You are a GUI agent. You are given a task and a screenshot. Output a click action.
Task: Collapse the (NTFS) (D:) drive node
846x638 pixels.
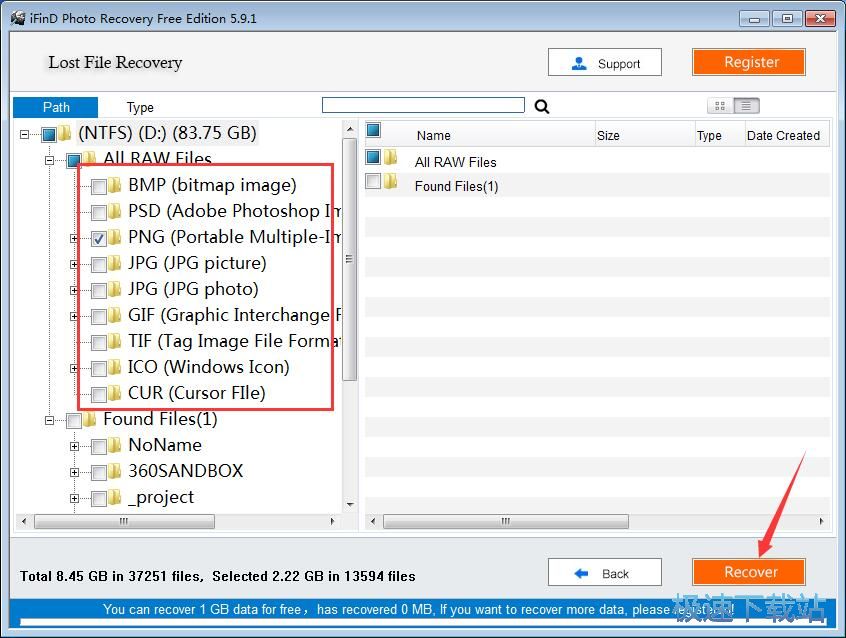point(24,133)
